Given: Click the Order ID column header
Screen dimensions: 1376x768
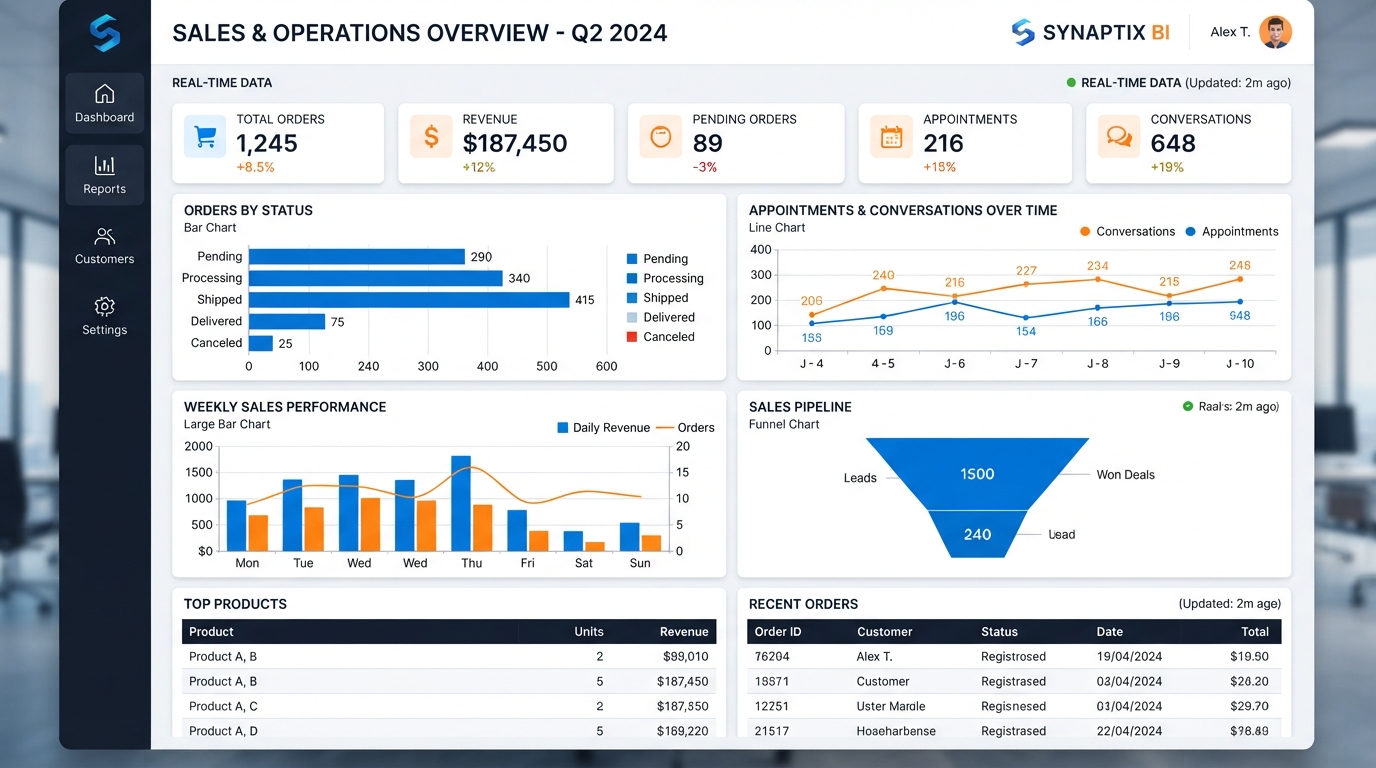Looking at the screenshot, I should click(778, 632).
